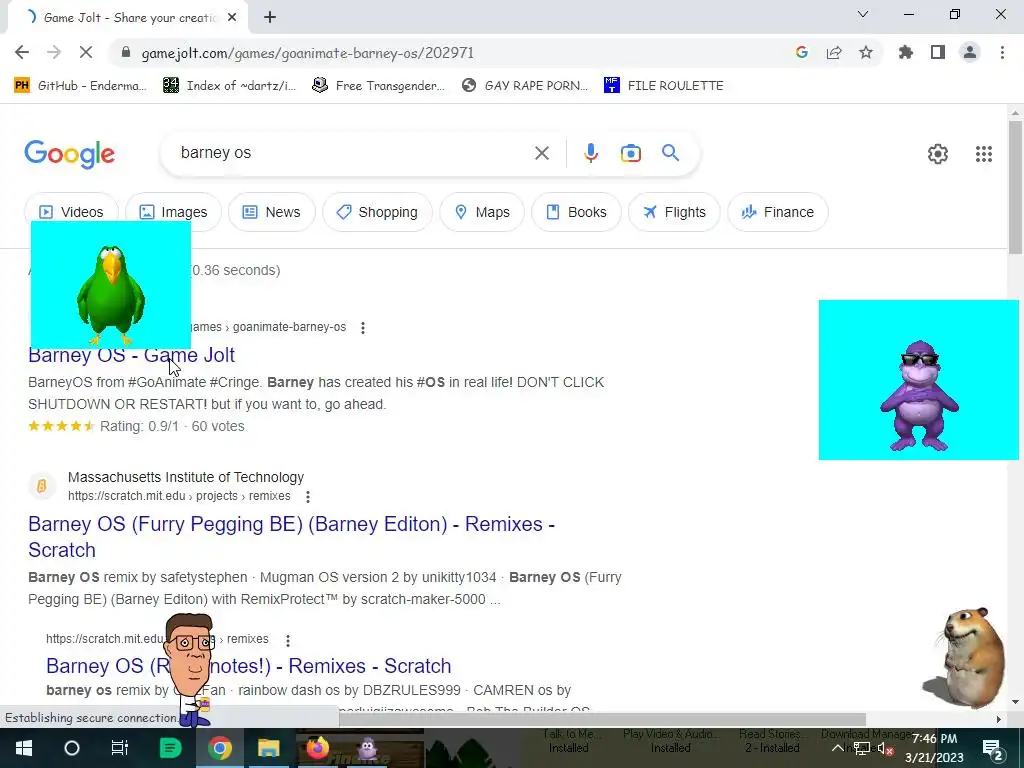Open options menu beside scratch.mit.edu projects URL
The height and width of the screenshot is (768, 1024).
pos(308,497)
